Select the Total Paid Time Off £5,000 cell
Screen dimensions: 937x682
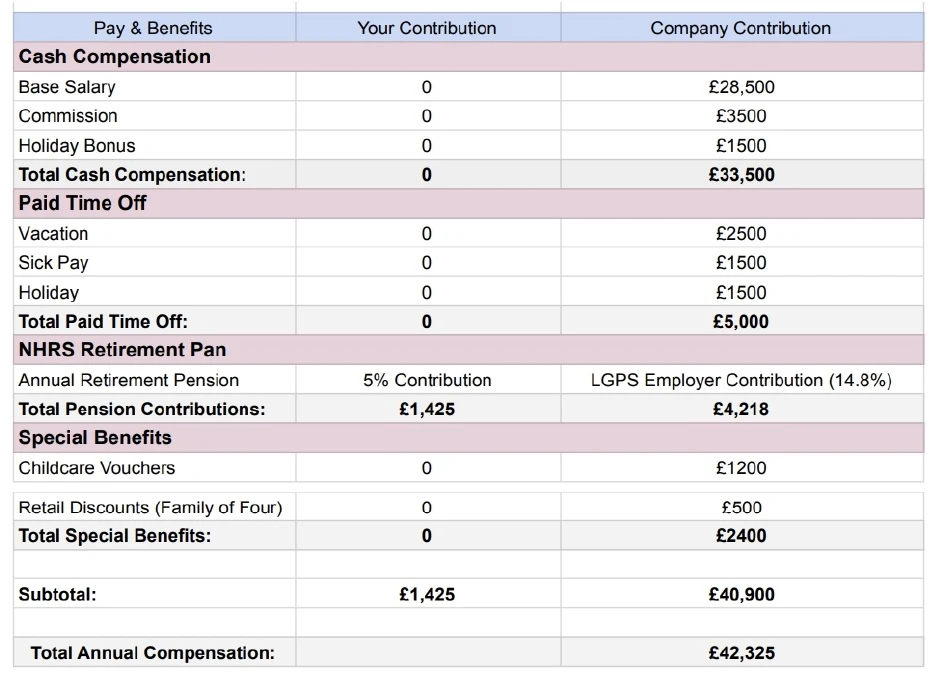tap(742, 321)
